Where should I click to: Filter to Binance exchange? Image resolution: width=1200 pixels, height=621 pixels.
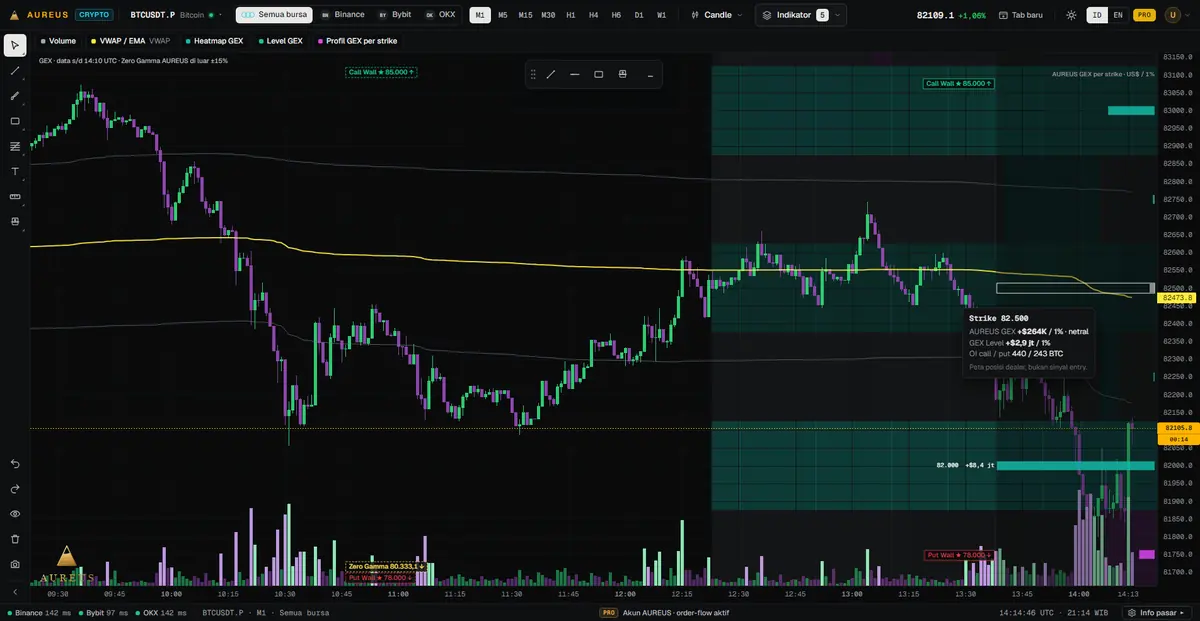[x=343, y=15]
